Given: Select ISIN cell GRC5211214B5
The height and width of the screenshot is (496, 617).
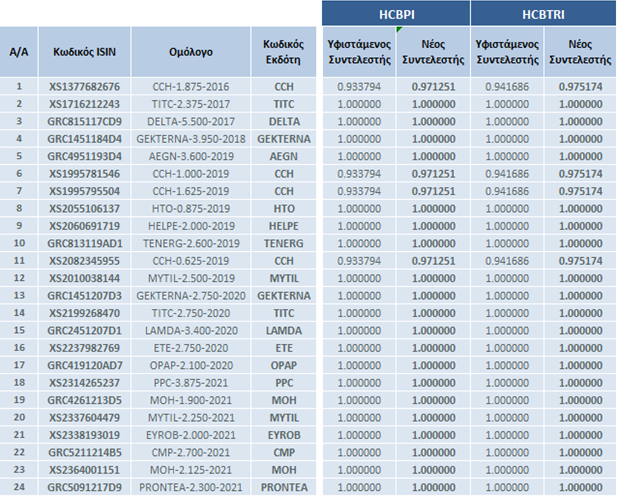Looking at the screenshot, I should click(85, 451).
